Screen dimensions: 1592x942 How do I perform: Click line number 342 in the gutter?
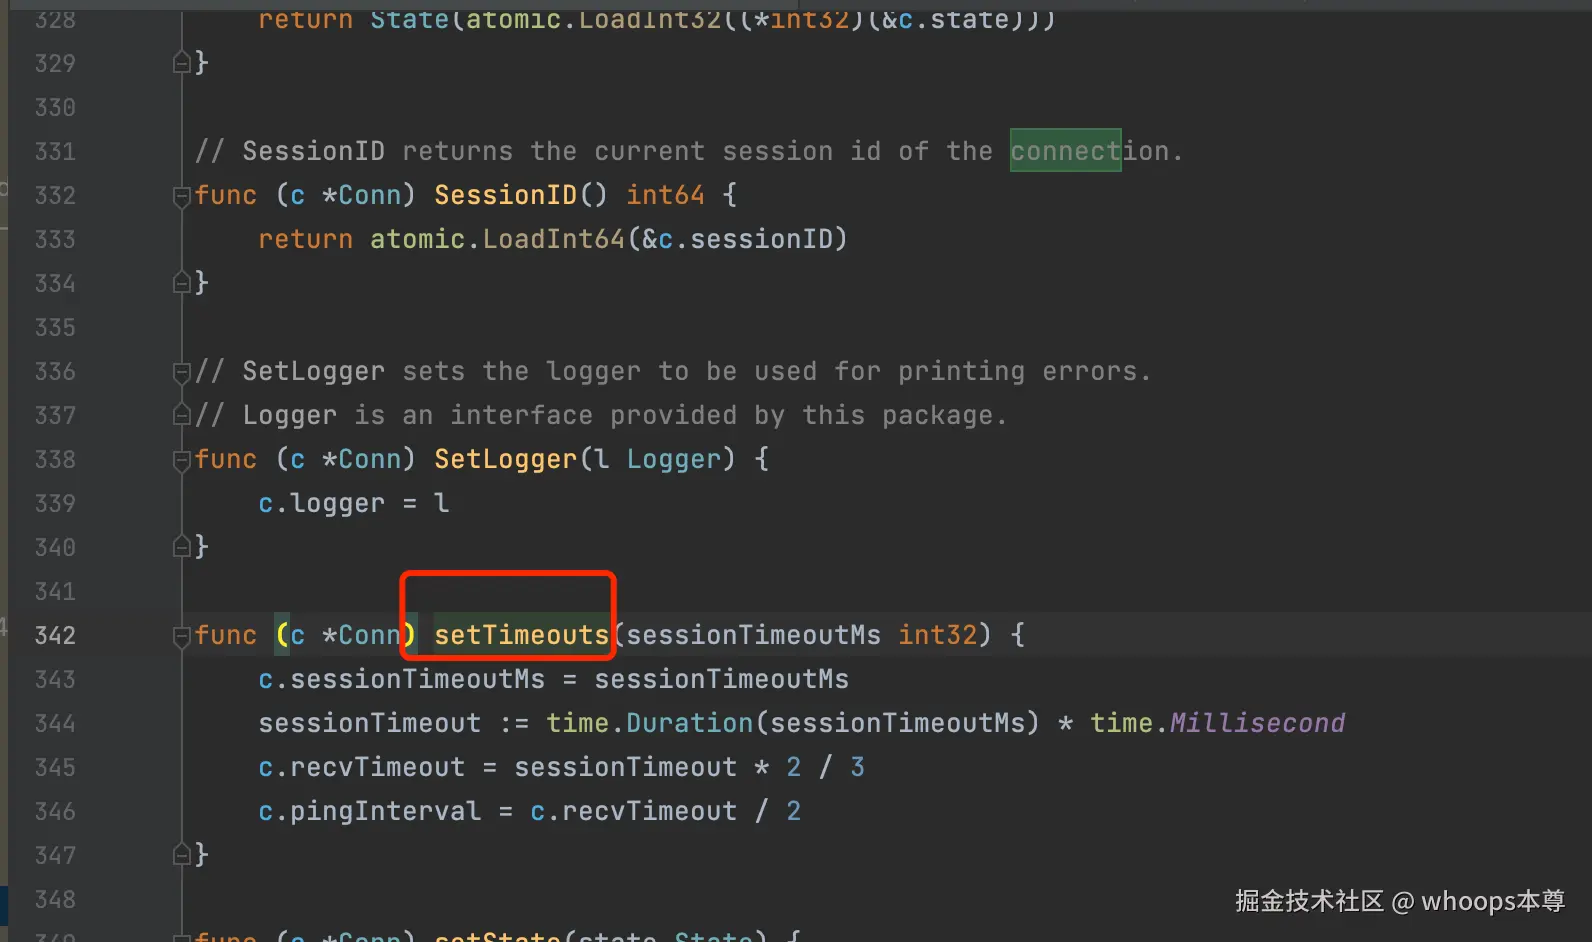[55, 635]
